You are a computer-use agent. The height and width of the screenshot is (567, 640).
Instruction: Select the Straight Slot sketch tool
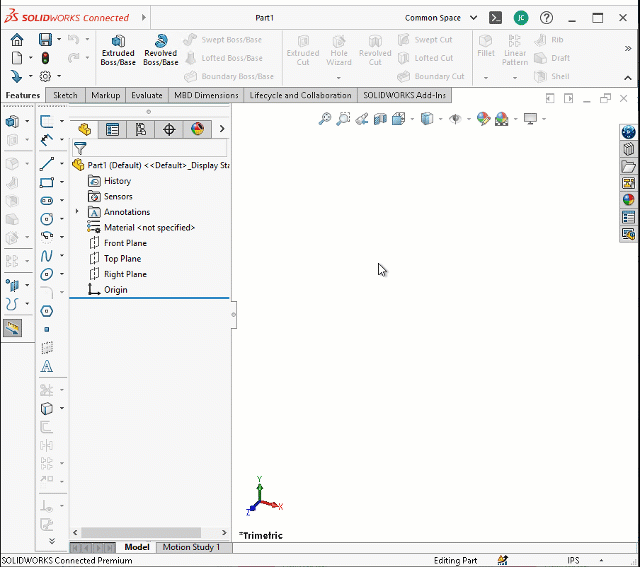(47, 200)
